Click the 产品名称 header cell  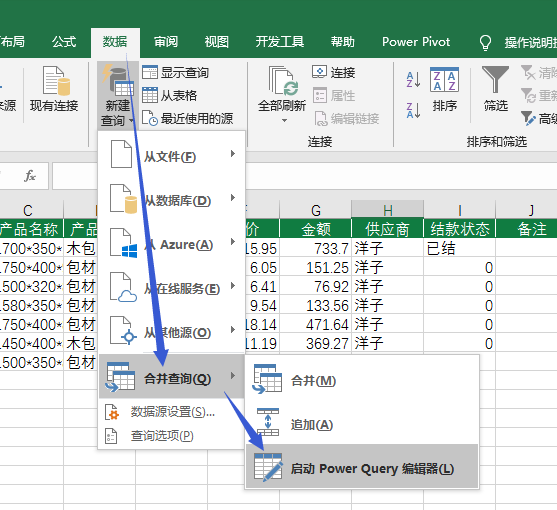pyautogui.click(x=31, y=229)
